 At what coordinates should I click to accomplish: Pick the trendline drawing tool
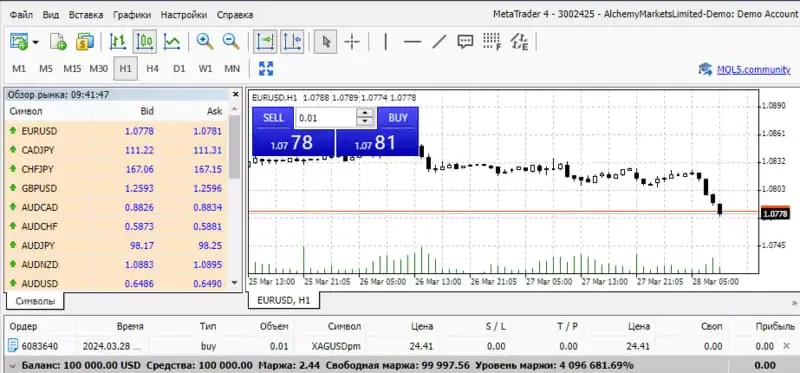click(x=439, y=42)
